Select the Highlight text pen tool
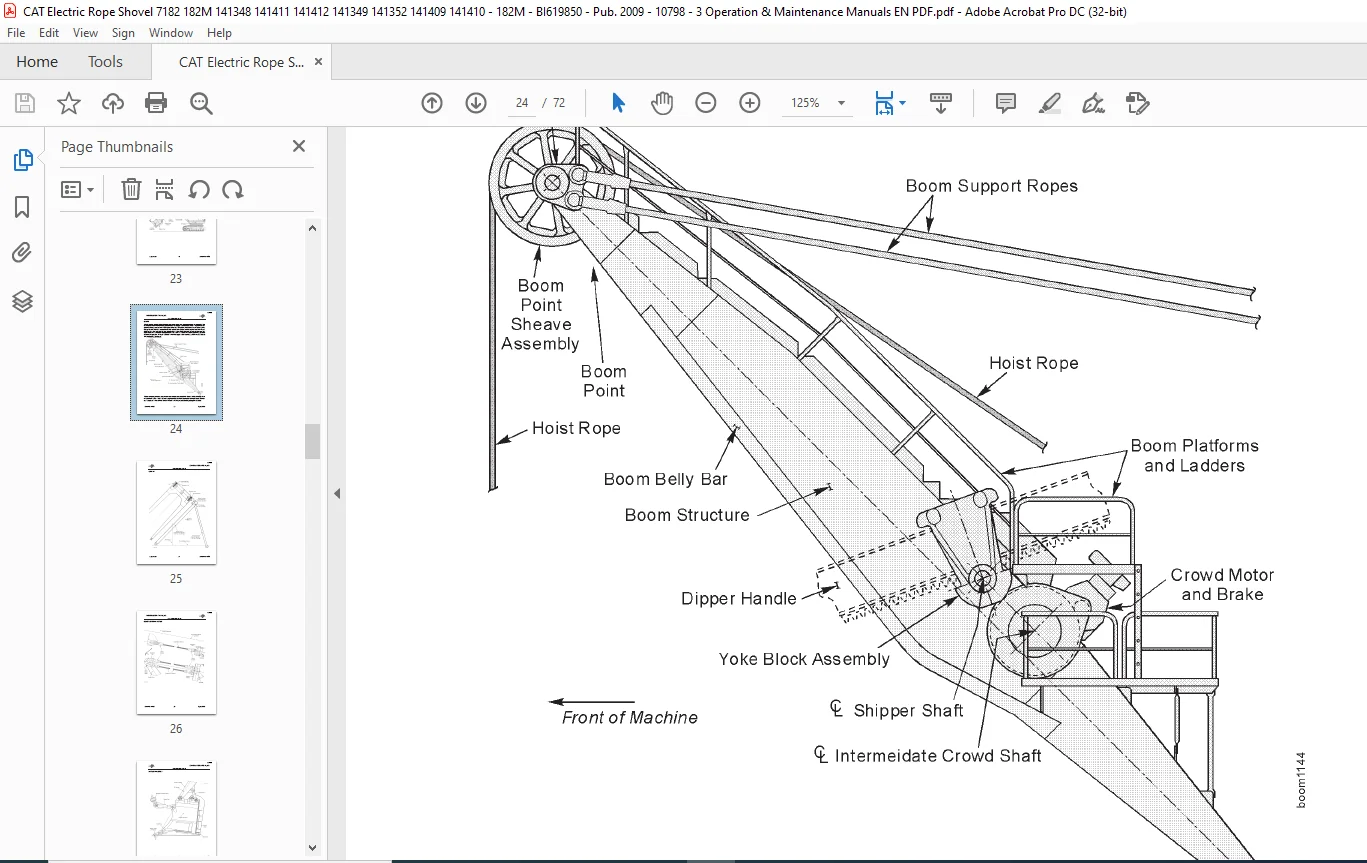Image resolution: width=1367 pixels, height=863 pixels. click(x=1049, y=103)
